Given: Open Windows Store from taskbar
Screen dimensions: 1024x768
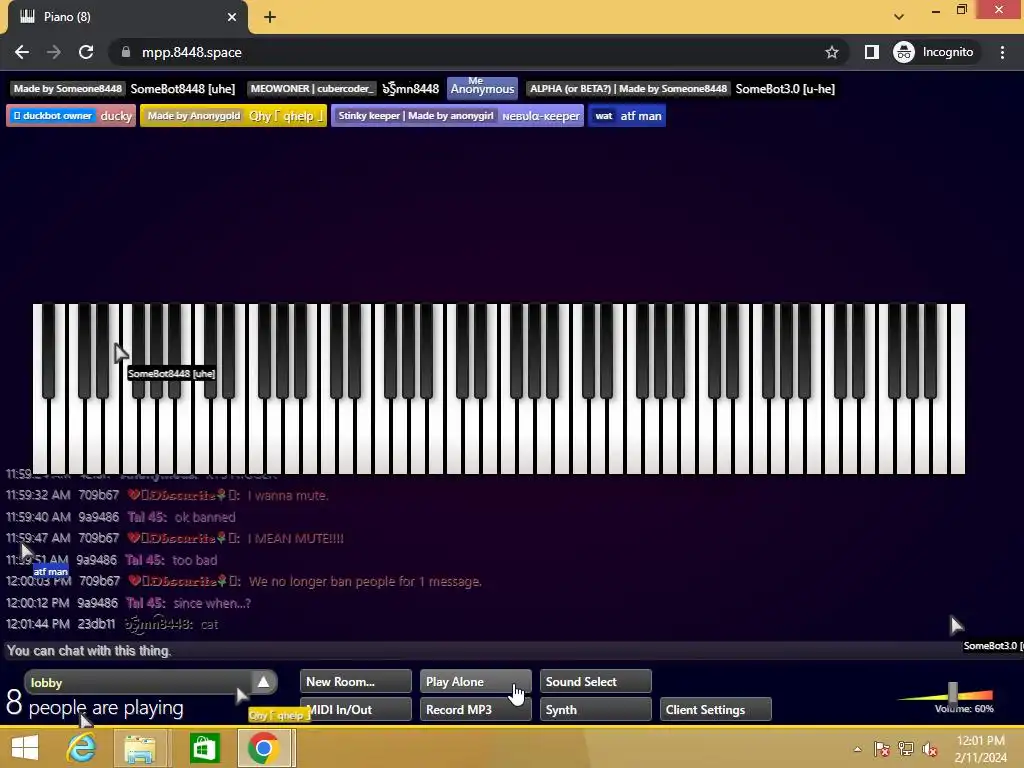Looking at the screenshot, I should [204, 748].
